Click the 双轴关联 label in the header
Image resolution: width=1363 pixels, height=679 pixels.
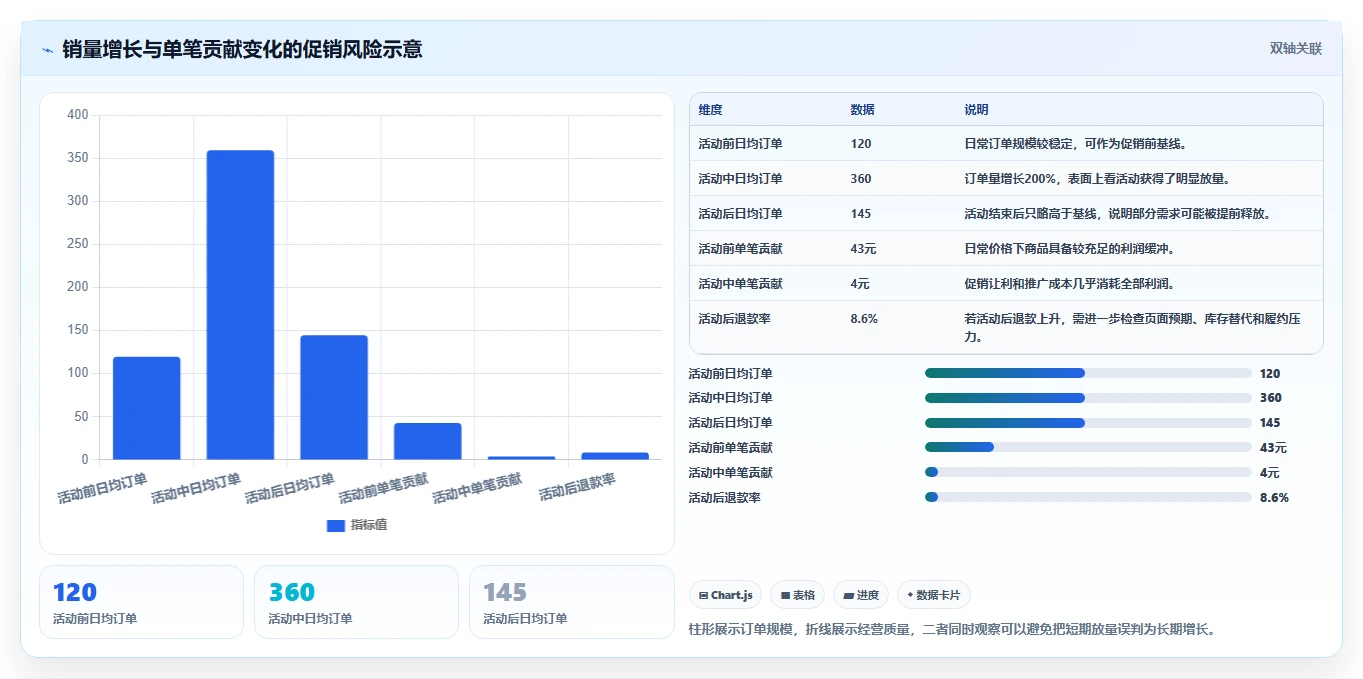pyautogui.click(x=1296, y=49)
